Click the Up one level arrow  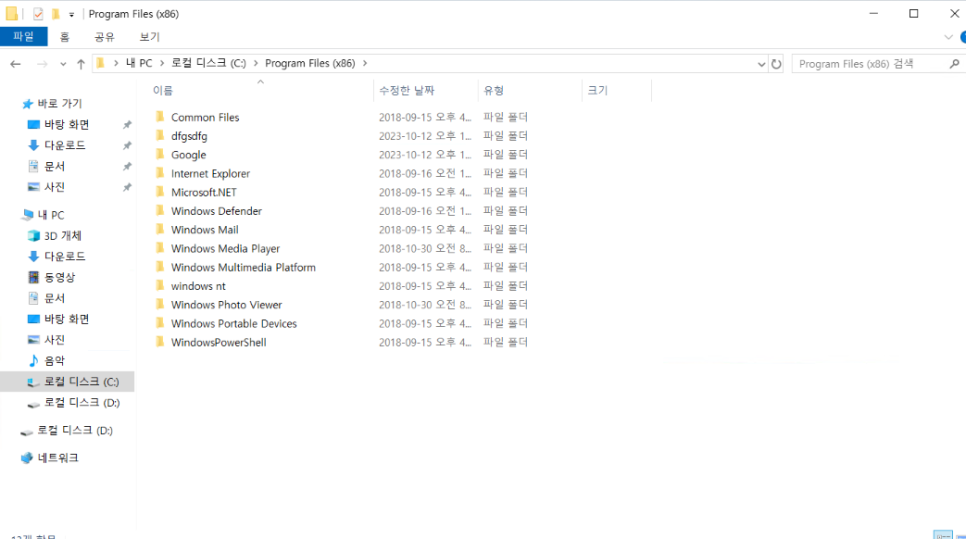(80, 63)
